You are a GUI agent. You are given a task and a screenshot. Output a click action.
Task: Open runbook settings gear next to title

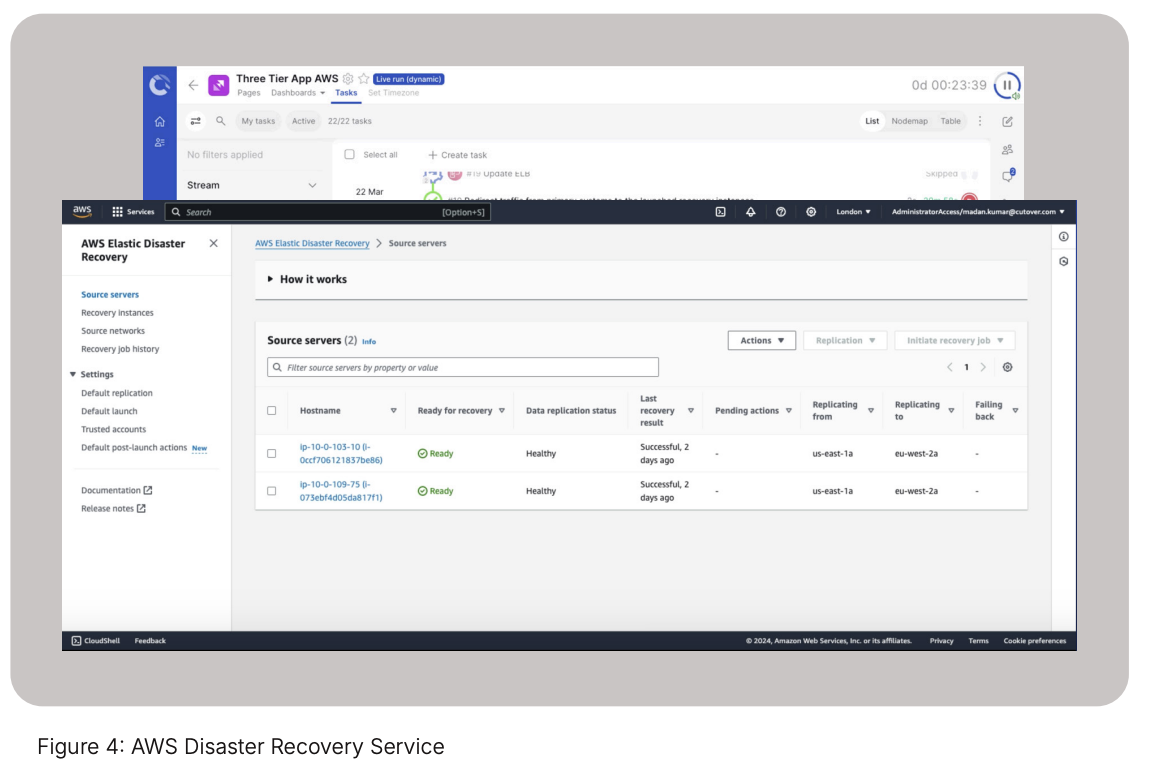pyautogui.click(x=348, y=78)
